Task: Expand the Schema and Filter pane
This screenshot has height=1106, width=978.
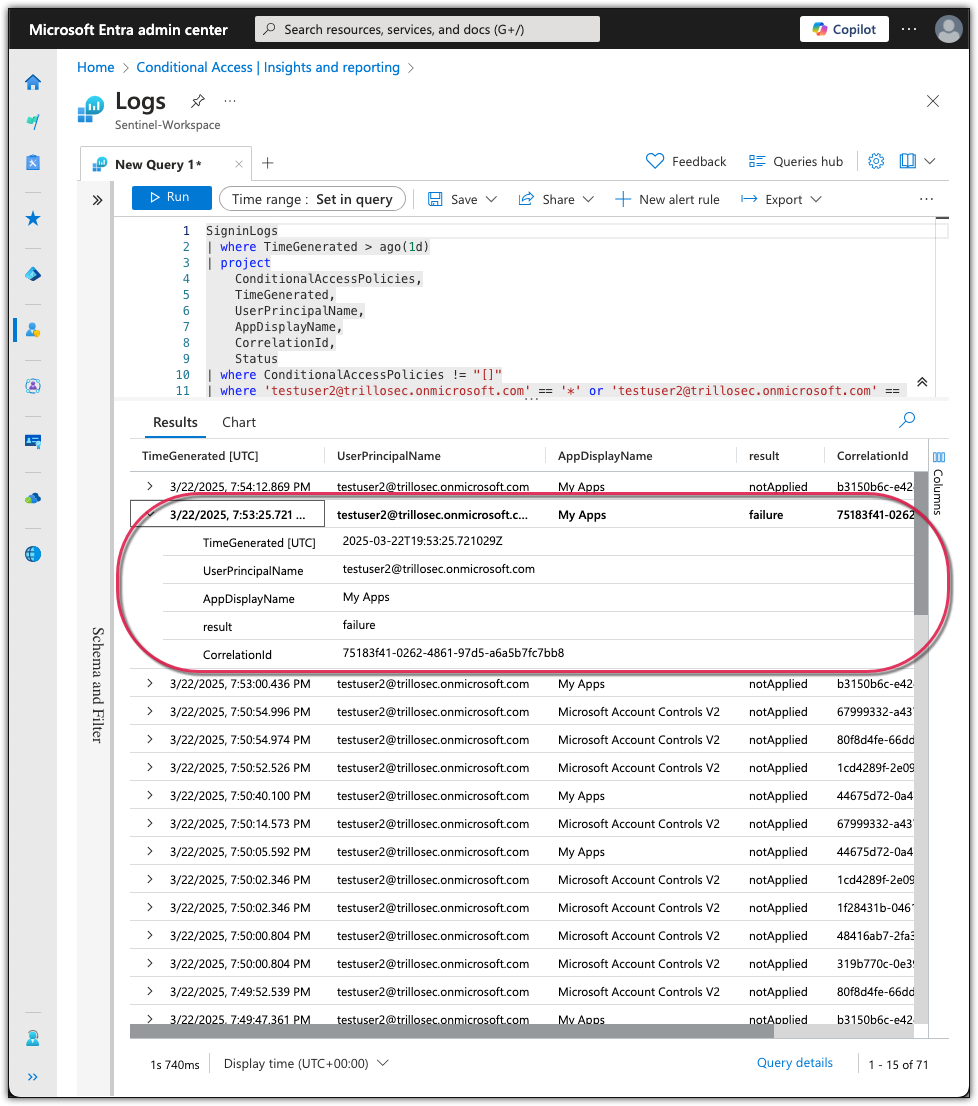Action: 97,200
